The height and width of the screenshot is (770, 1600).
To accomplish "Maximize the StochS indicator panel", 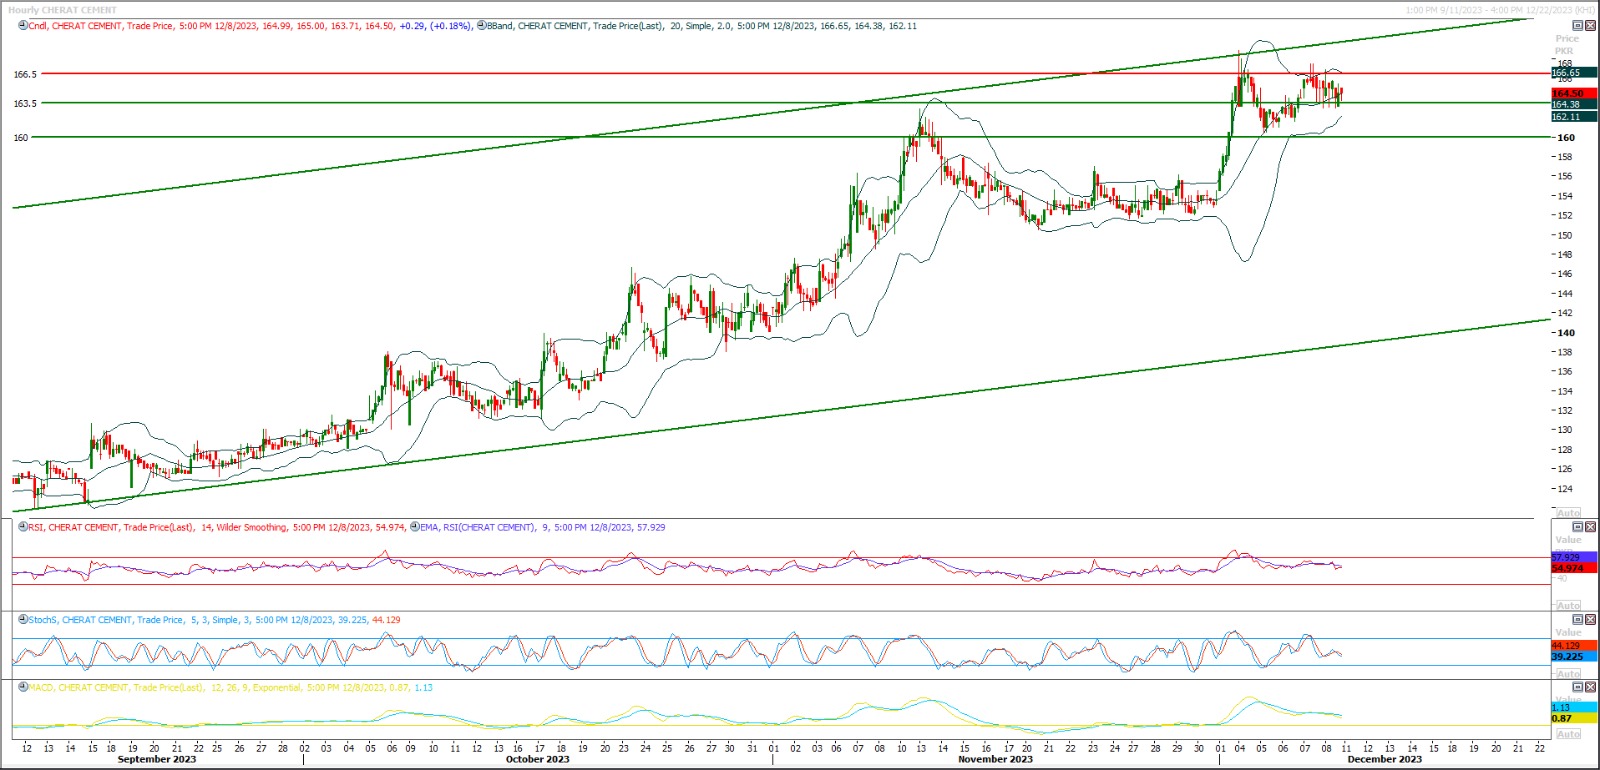I will pyautogui.click(x=1578, y=620).
